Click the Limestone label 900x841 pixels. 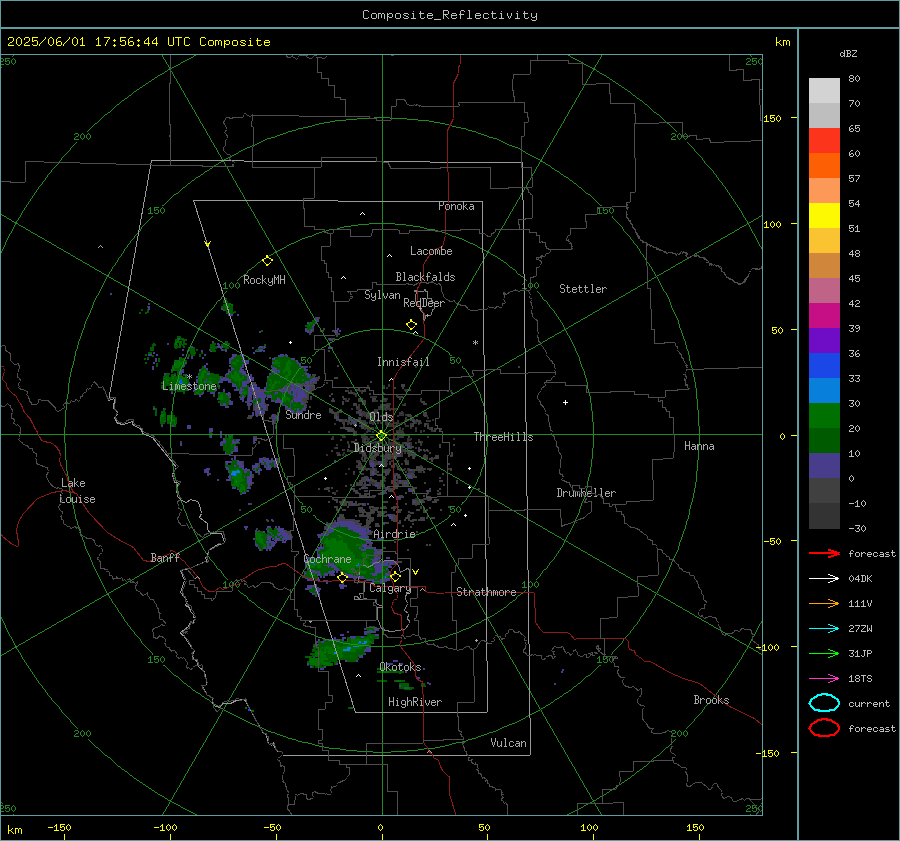(189, 386)
